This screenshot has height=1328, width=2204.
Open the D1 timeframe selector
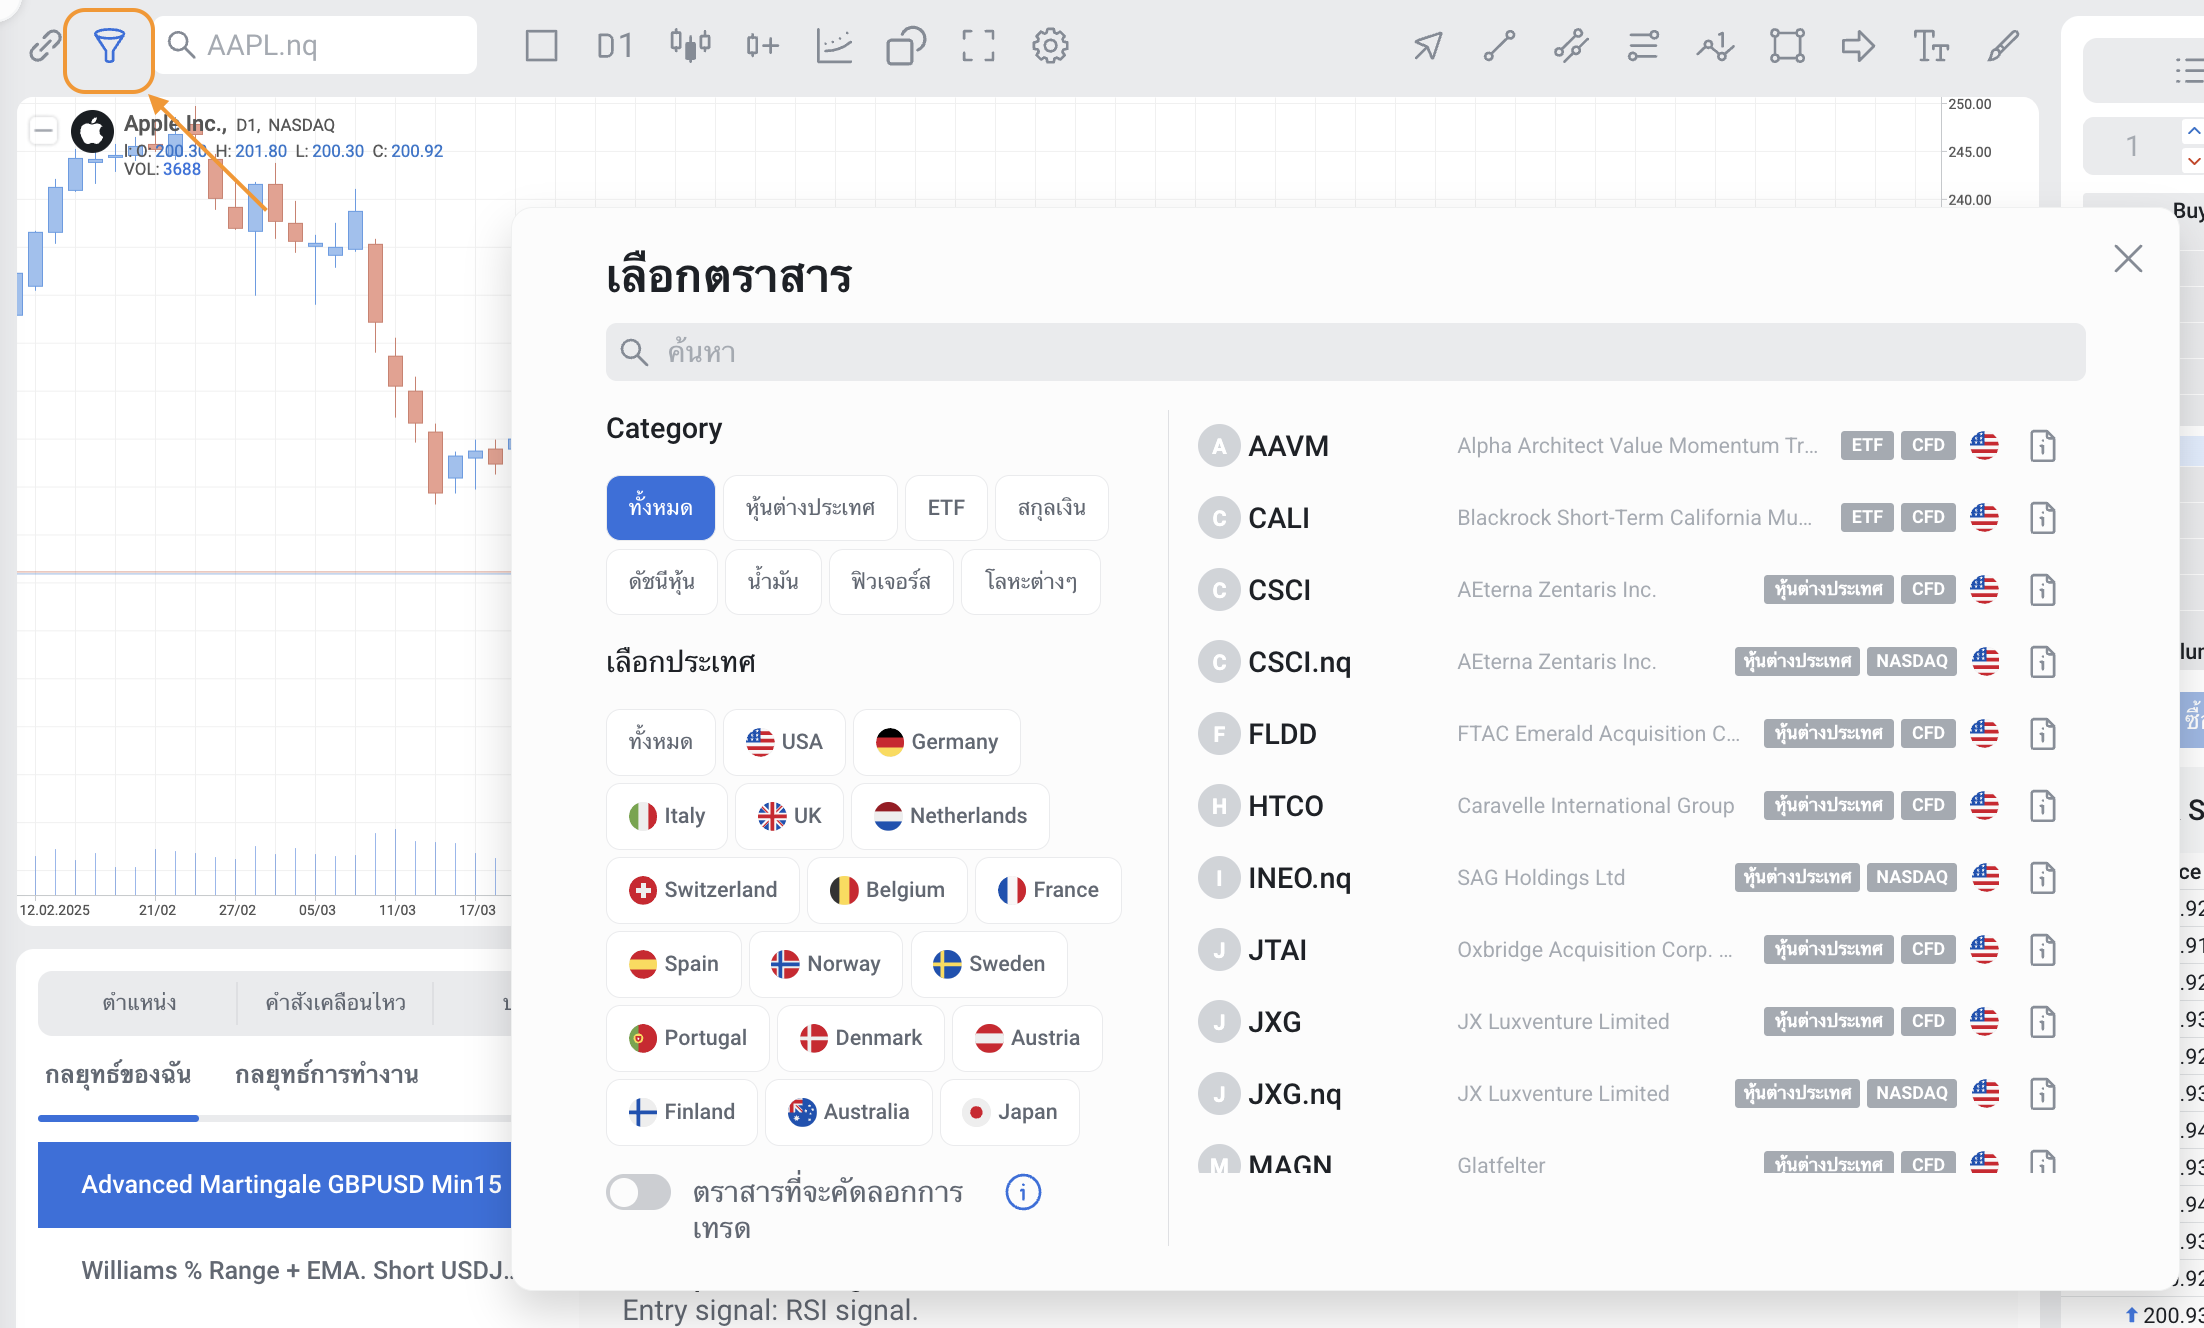click(614, 46)
